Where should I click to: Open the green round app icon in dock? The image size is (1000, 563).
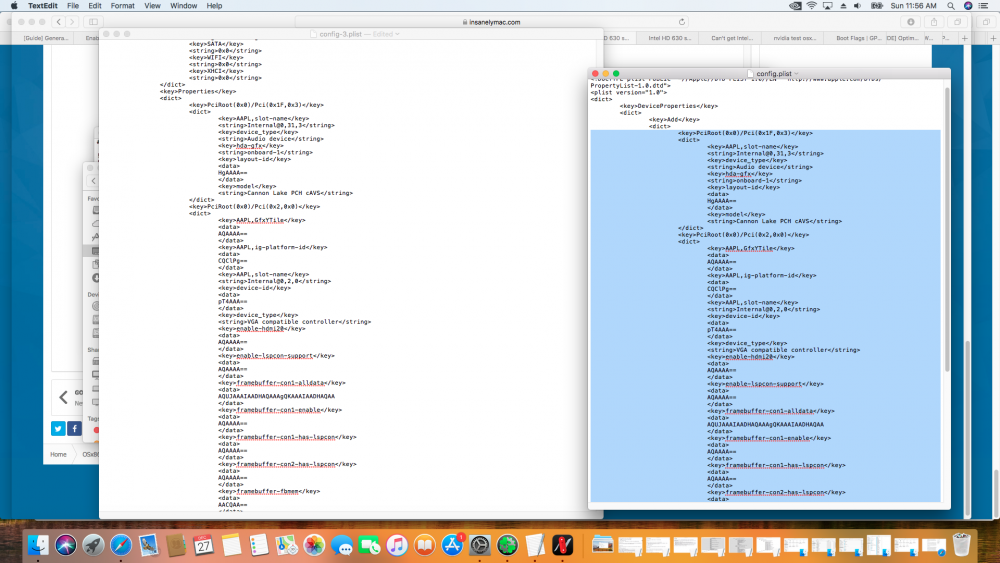tap(508, 545)
